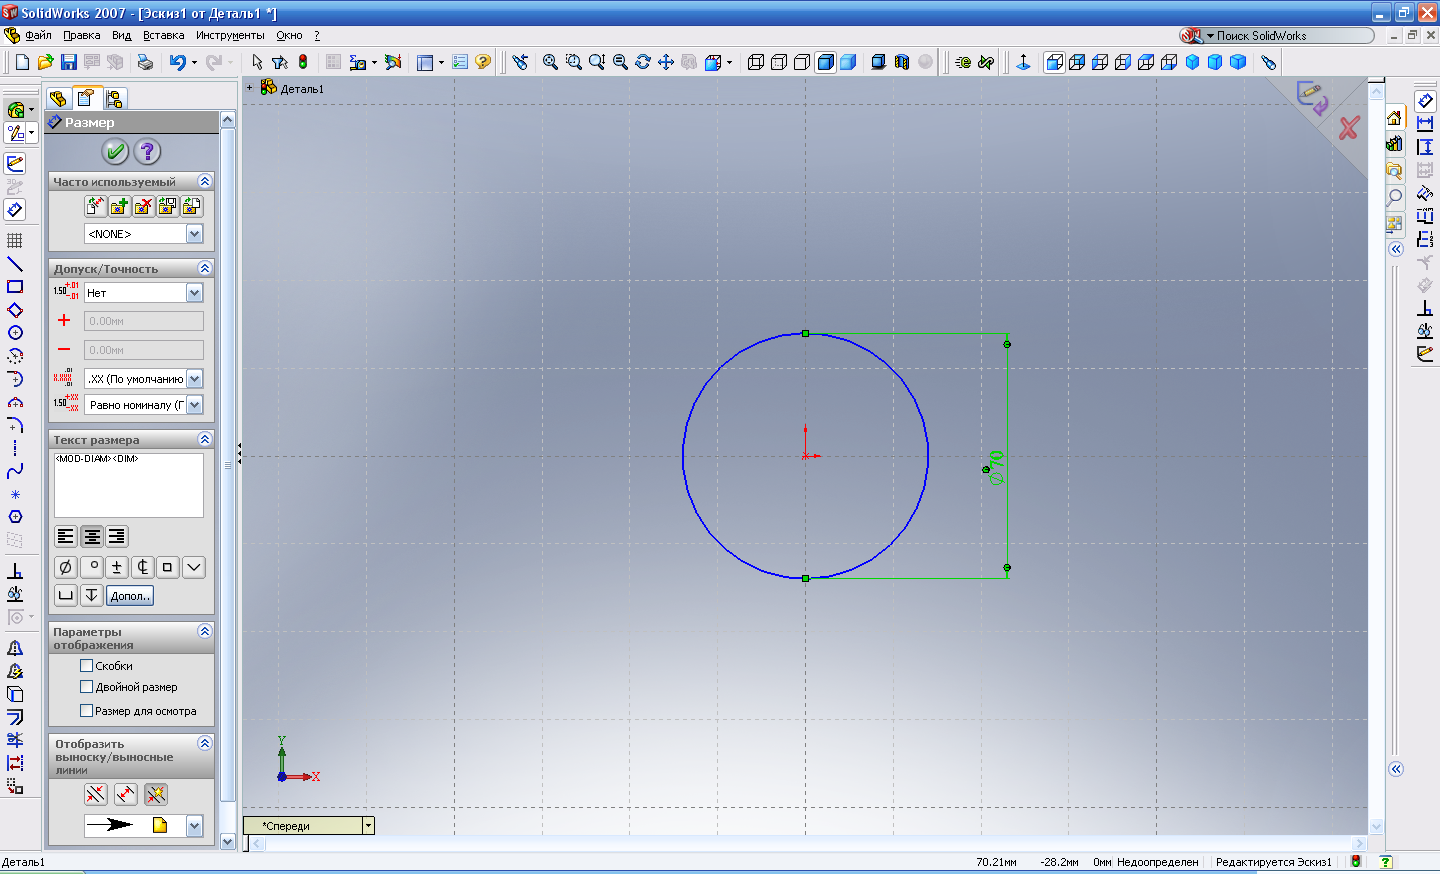Click the Rebuild traffic light icon
1440x874 pixels.
303,62
